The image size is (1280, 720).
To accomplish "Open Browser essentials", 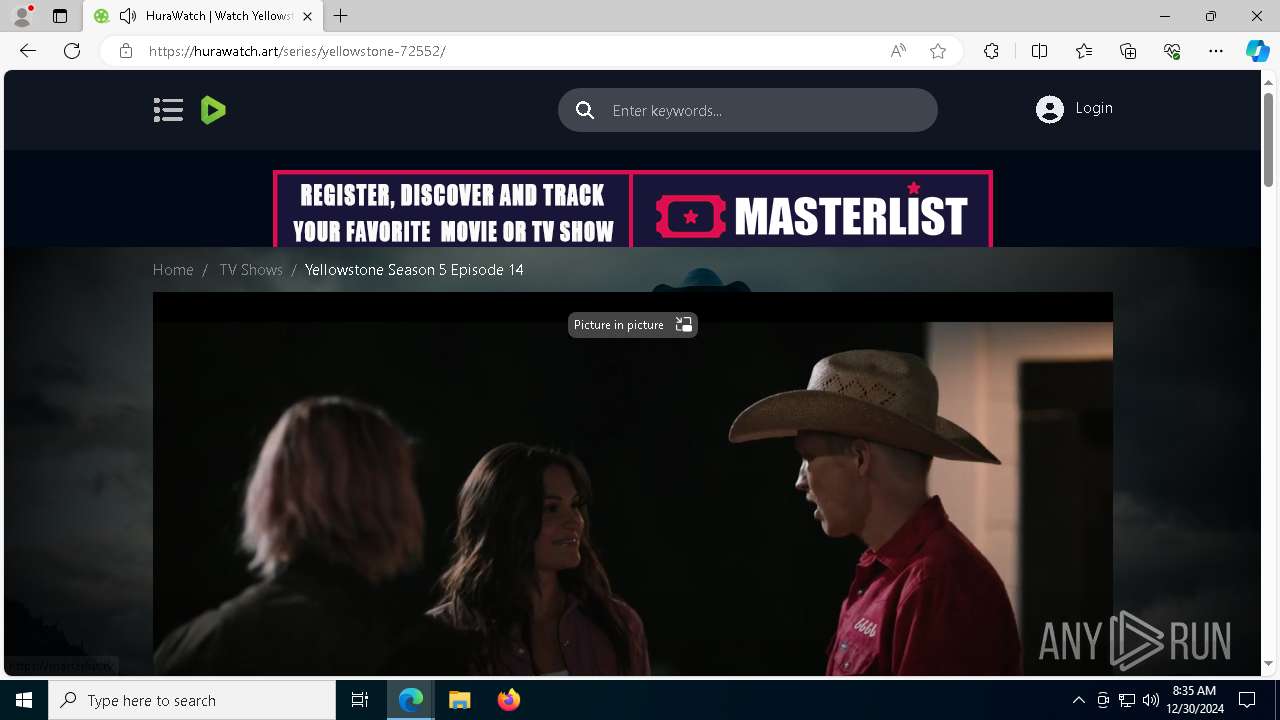I will (1172, 51).
